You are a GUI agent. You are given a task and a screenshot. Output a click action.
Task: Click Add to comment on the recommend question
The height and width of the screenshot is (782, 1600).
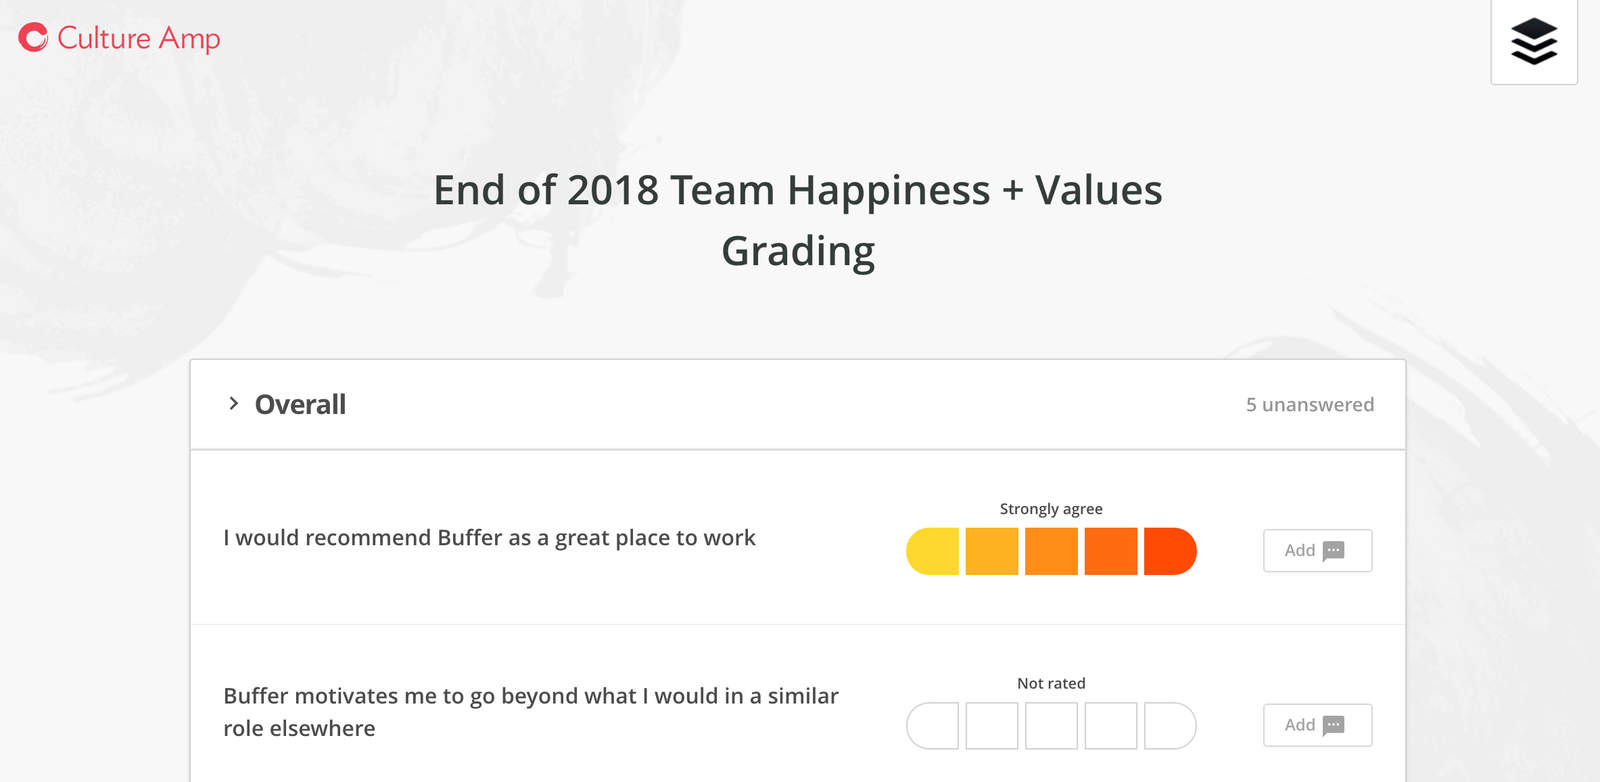[1316, 550]
